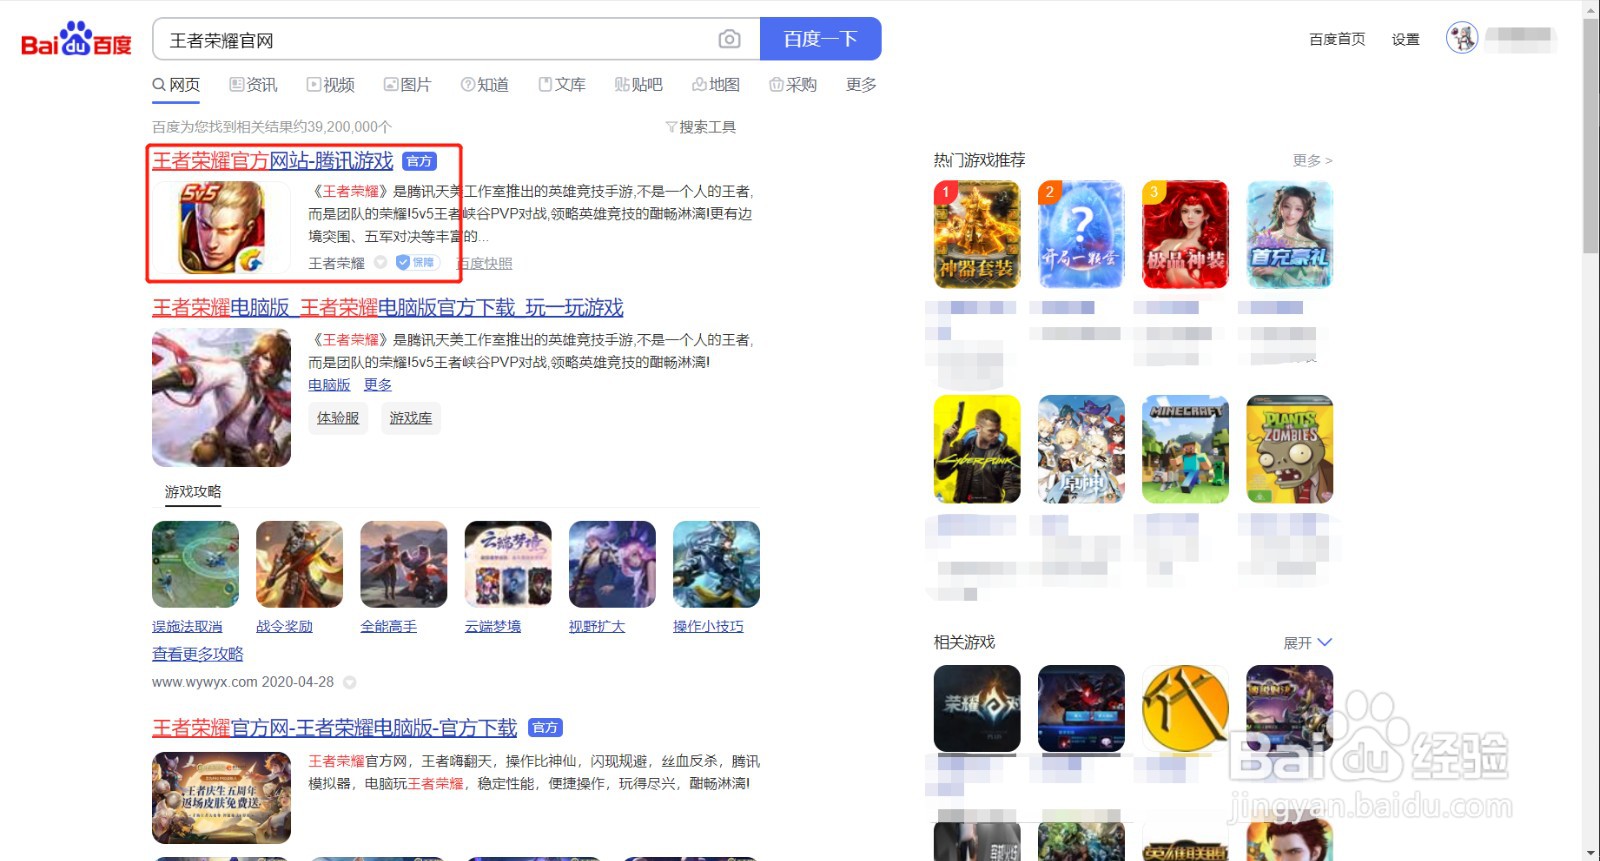Open the 首充豪礼 game icon
Viewport: 1600px width, 861px height.
[1290, 235]
